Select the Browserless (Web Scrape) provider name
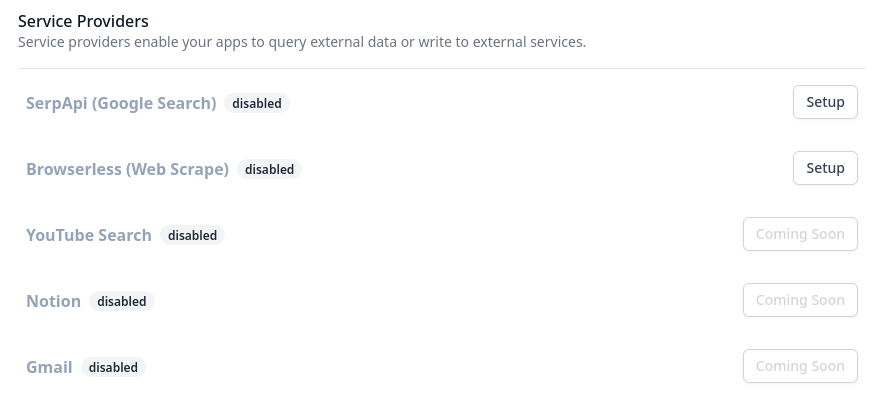This screenshot has height=393, width=878. (127, 169)
